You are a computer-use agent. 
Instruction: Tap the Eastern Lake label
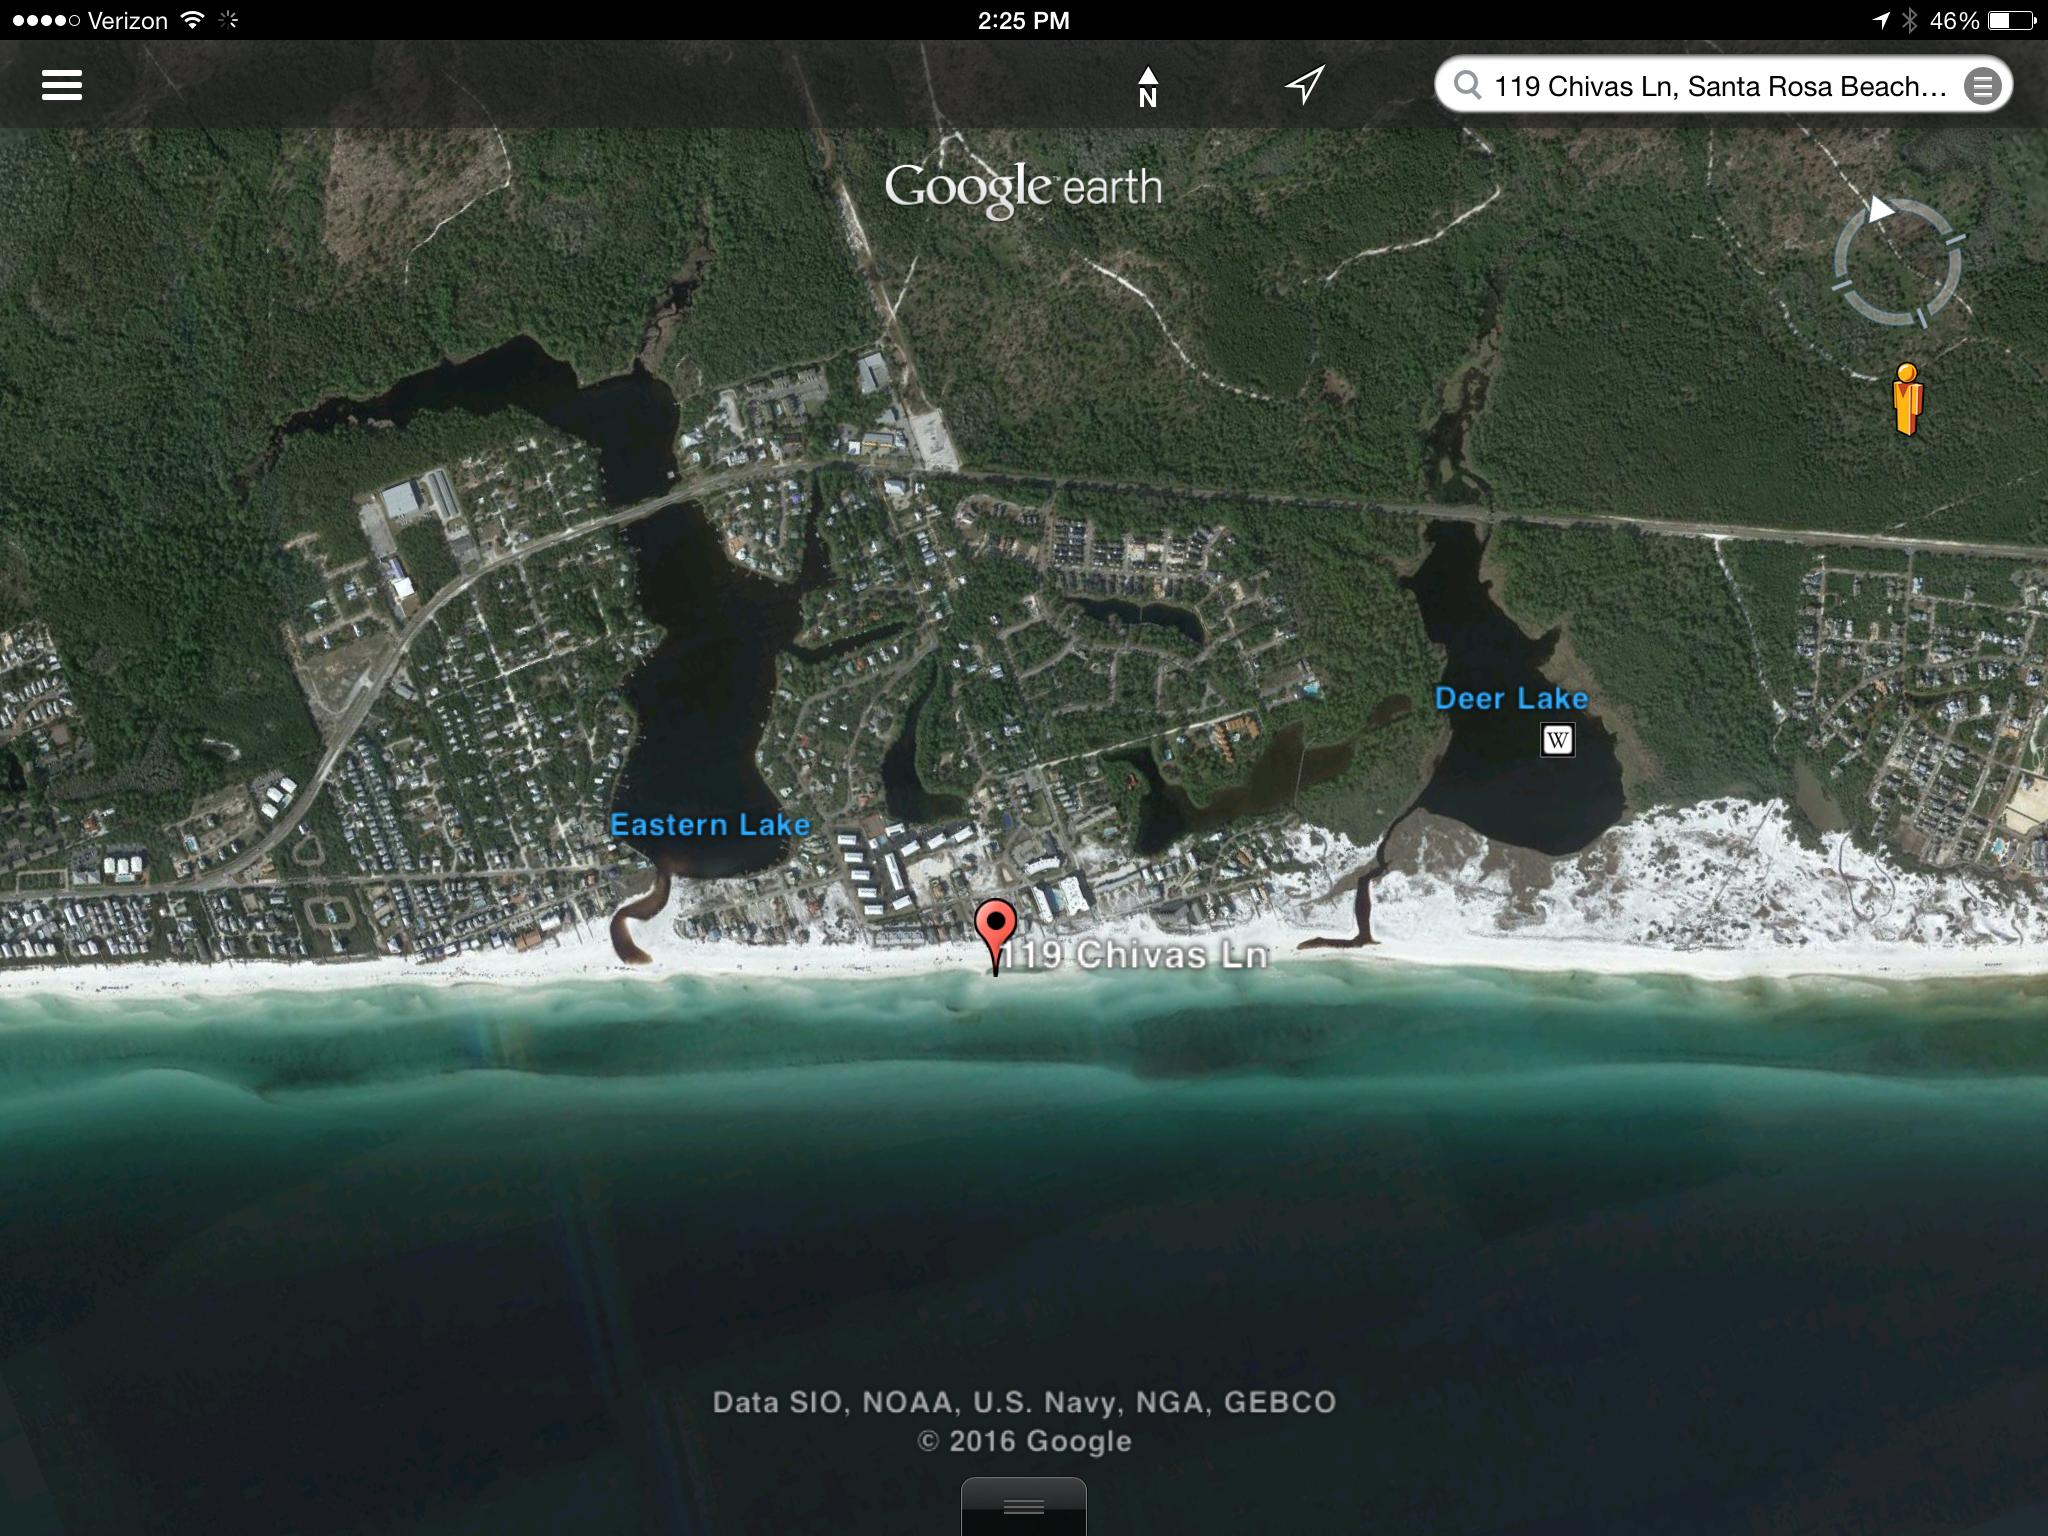[x=710, y=825]
